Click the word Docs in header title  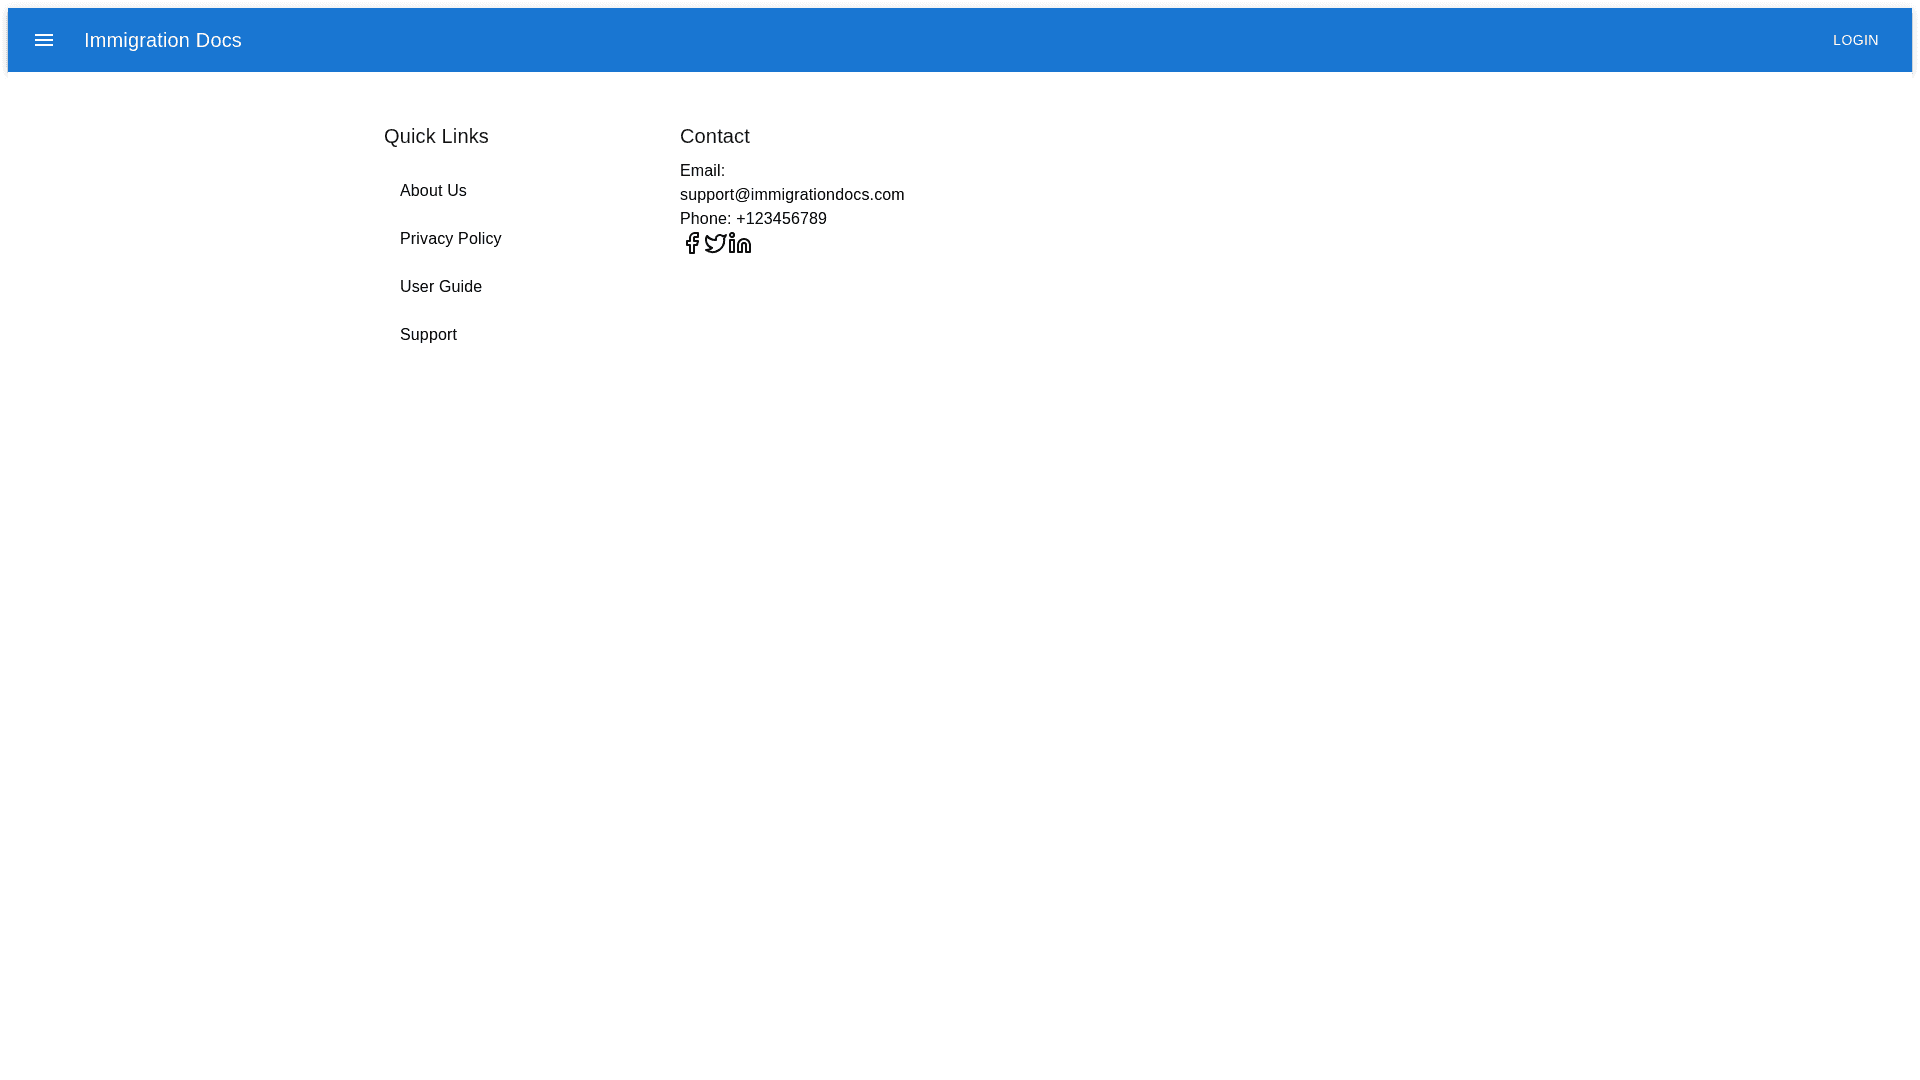coord(218,40)
